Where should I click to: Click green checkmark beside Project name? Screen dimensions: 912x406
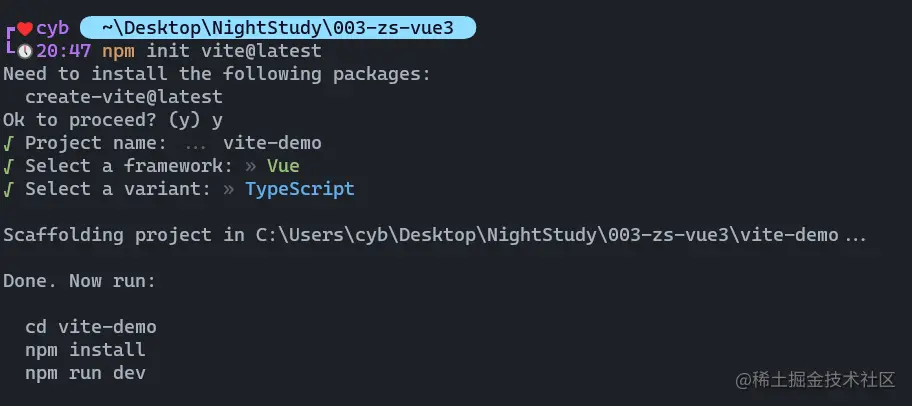click(8, 143)
